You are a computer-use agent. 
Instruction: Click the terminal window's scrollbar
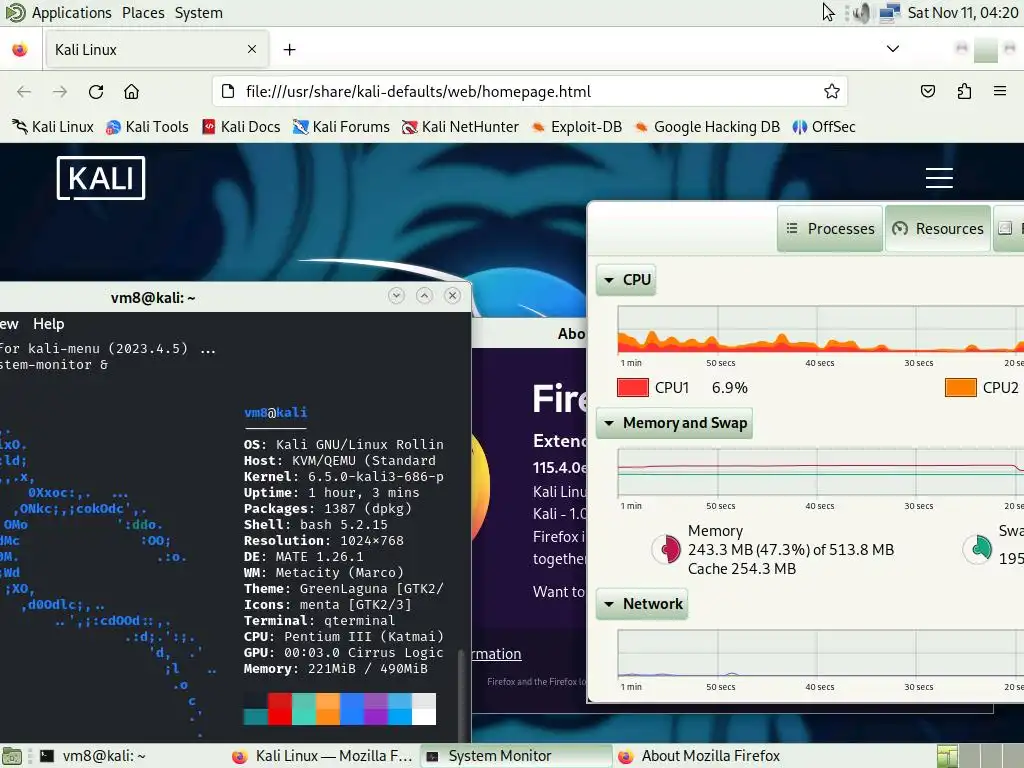(x=464, y=694)
